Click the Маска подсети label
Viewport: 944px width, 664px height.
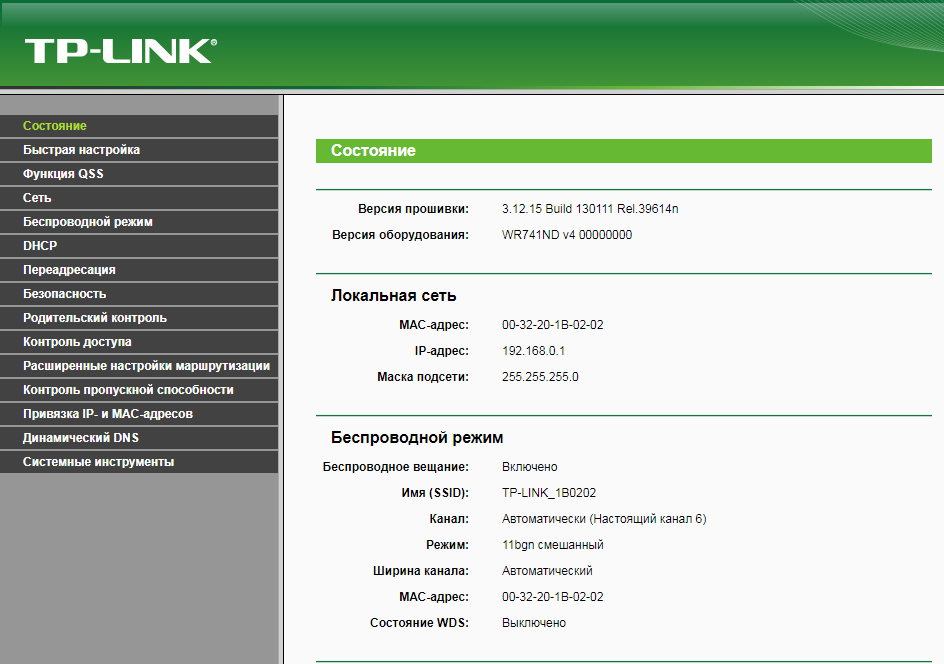(x=423, y=377)
